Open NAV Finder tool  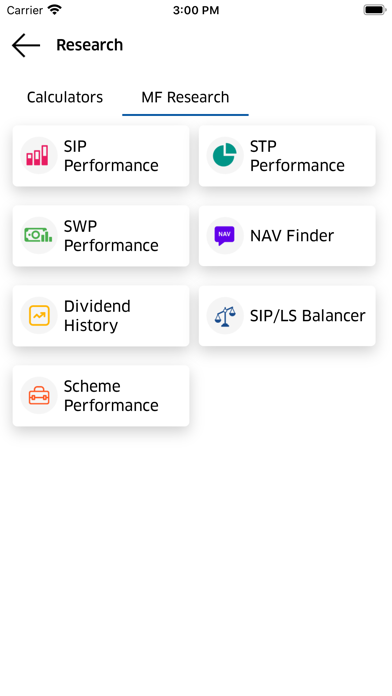click(287, 236)
